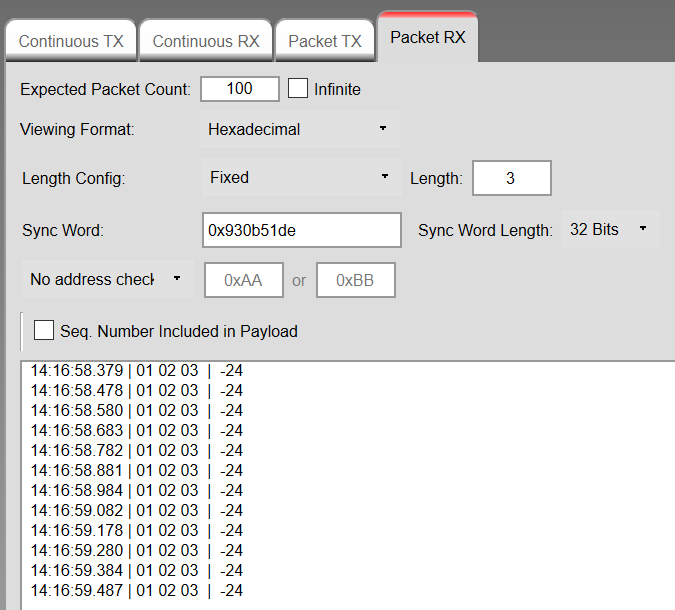
Task: Click the Length input field
Action: click(511, 178)
